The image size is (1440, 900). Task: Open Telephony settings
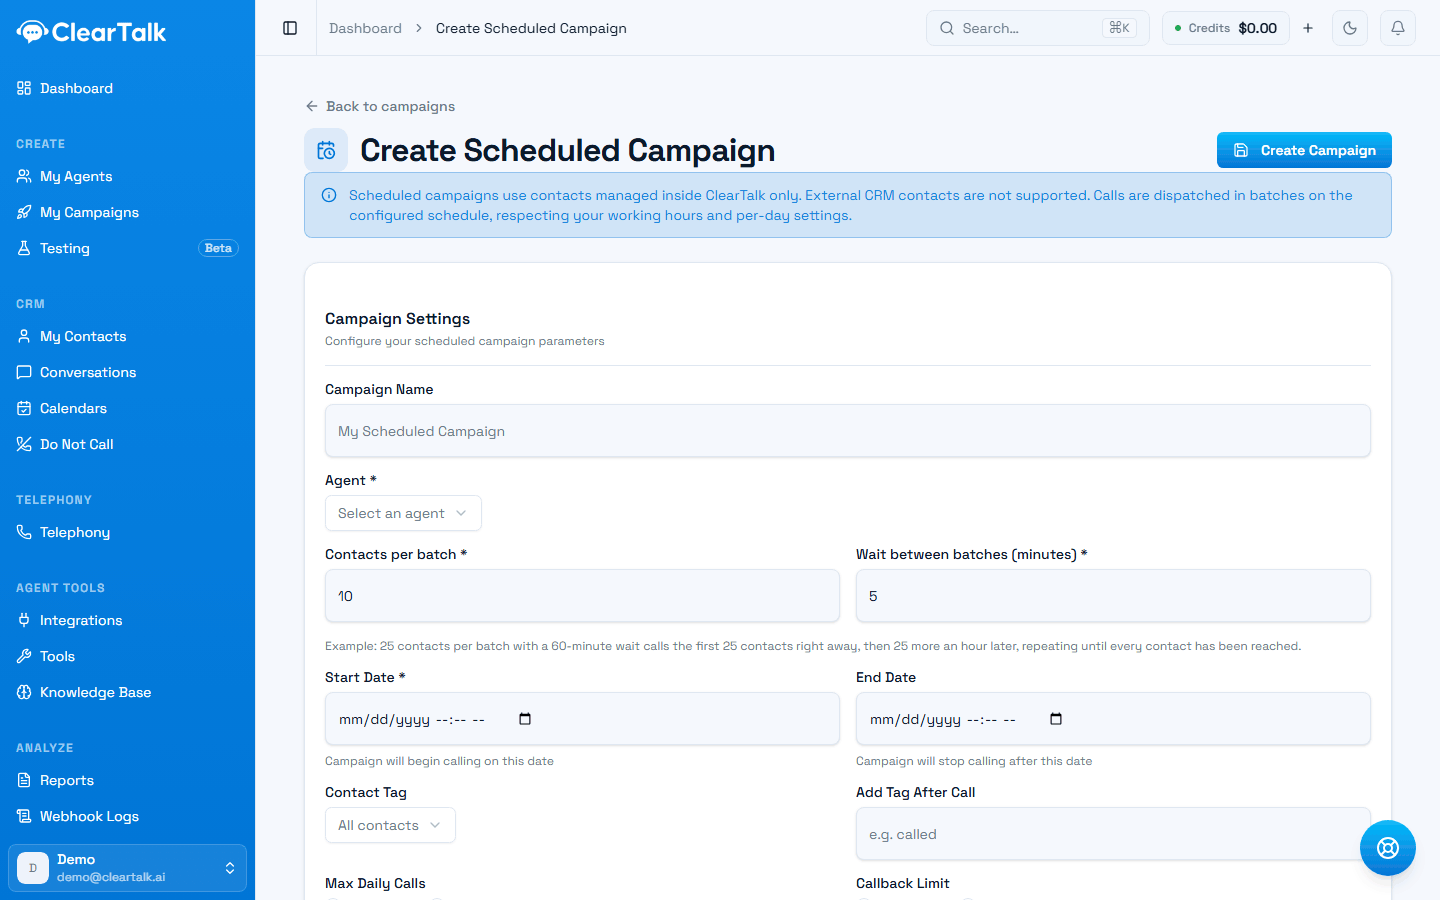(x=127, y=532)
